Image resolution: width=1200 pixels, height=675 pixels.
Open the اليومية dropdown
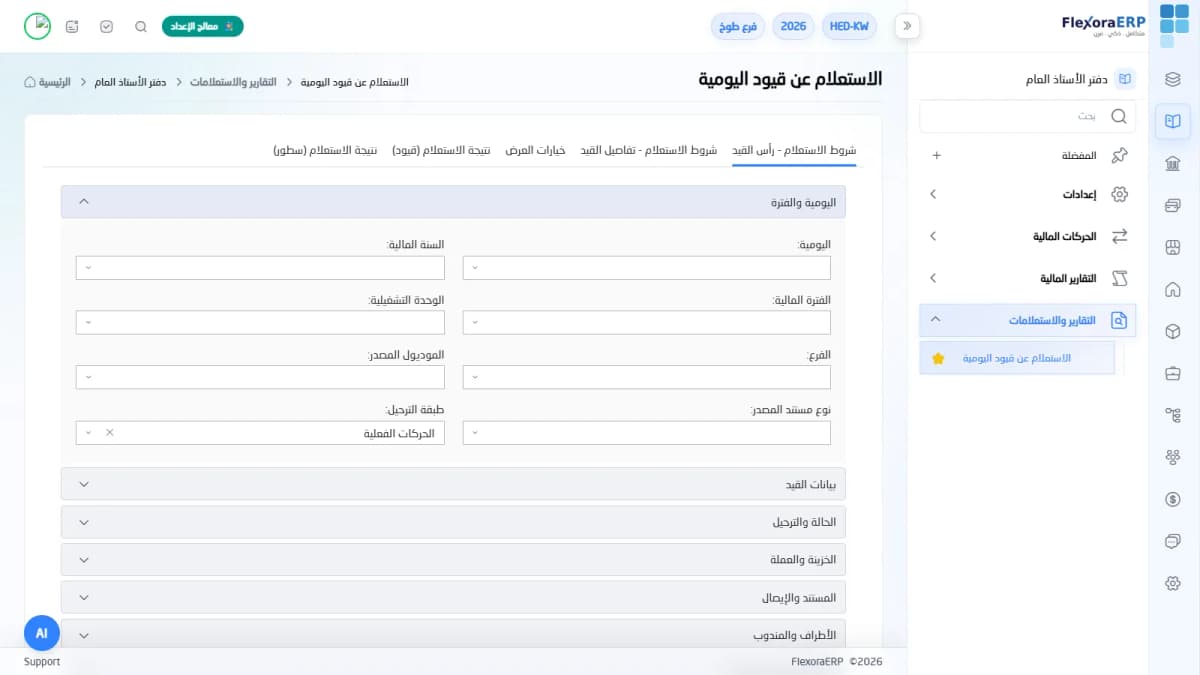pyautogui.click(x=646, y=268)
